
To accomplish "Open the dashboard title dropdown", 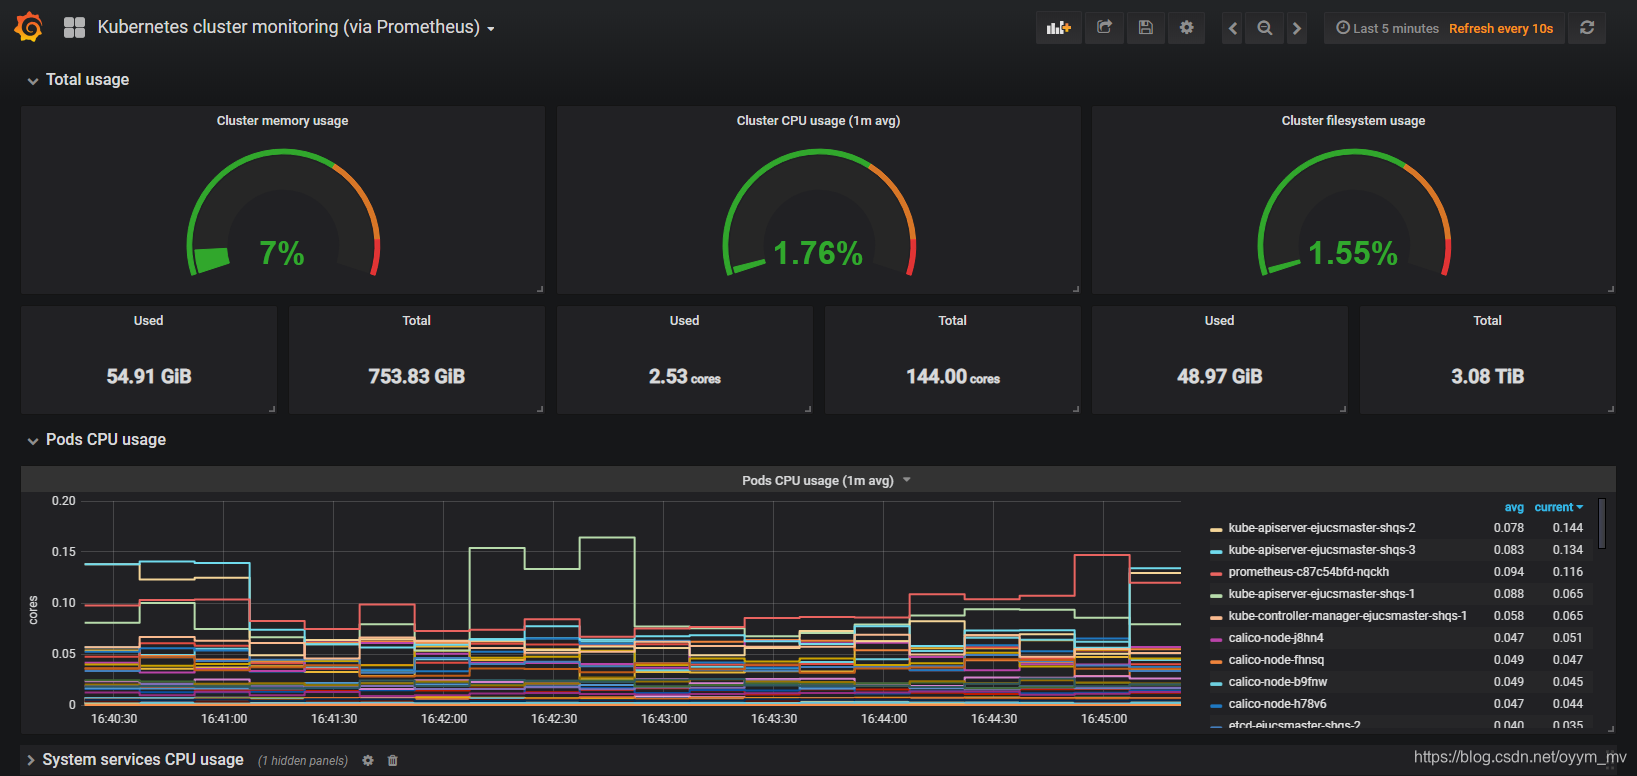I will (x=296, y=28).
